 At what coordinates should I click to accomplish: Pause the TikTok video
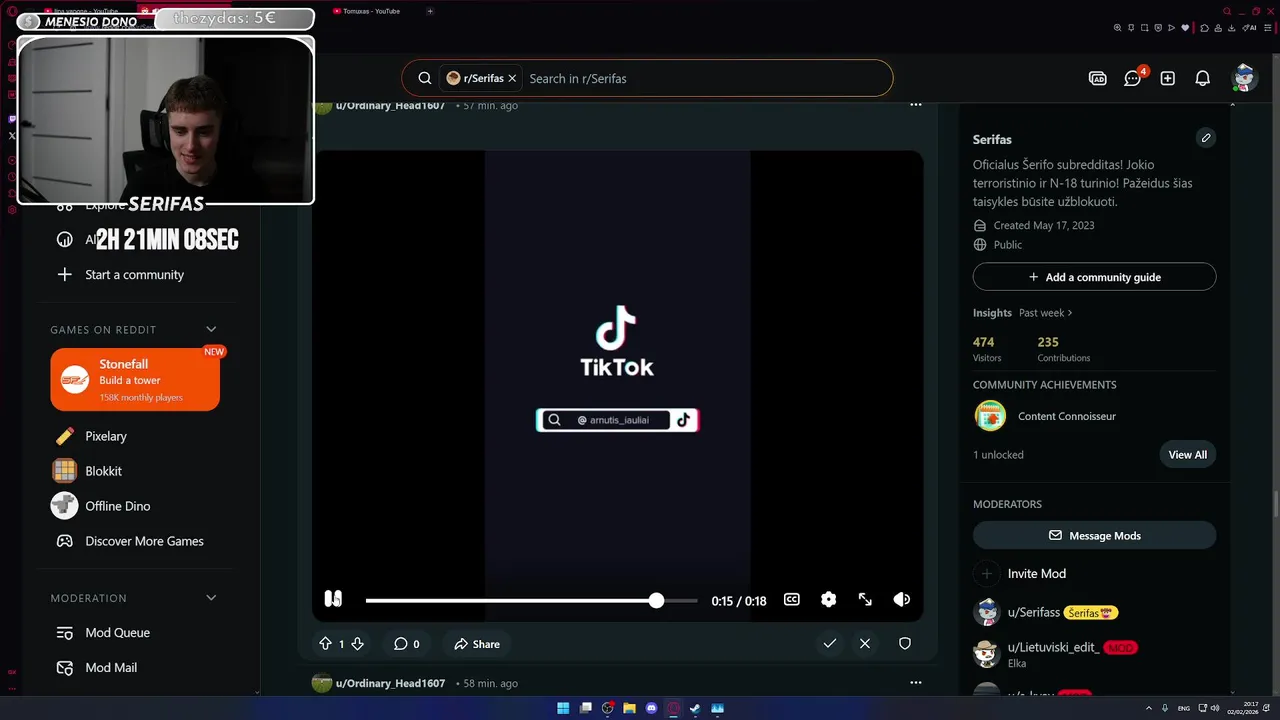click(333, 599)
